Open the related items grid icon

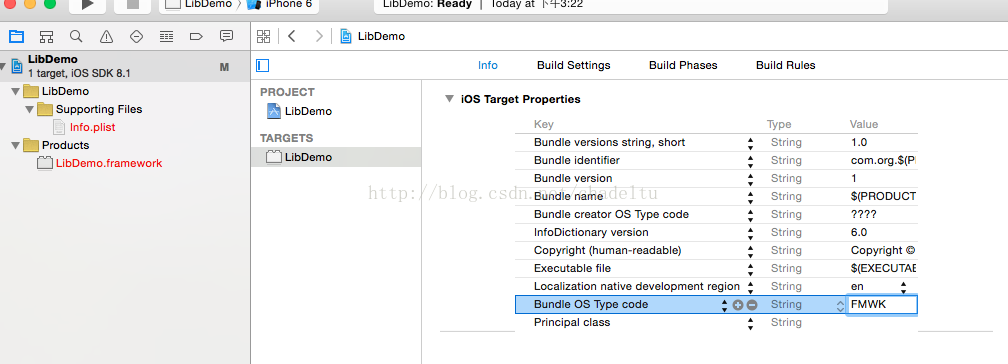pyautogui.click(x=263, y=36)
